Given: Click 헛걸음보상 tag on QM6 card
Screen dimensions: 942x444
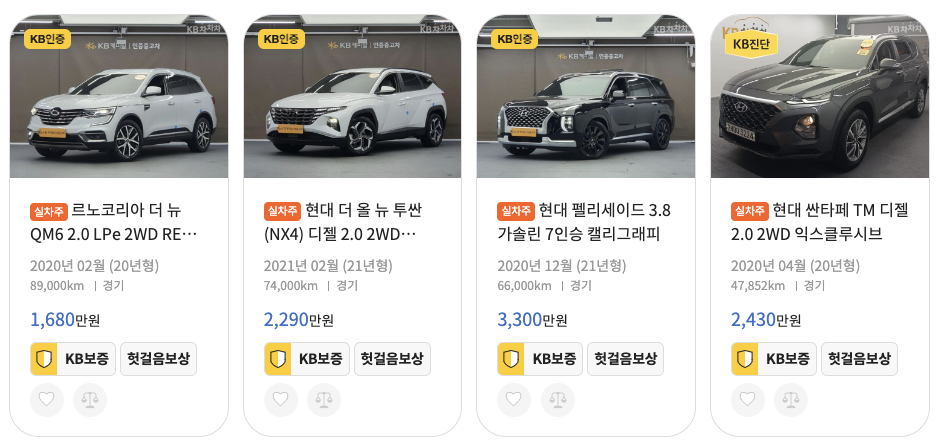Looking at the screenshot, I should tap(159, 359).
